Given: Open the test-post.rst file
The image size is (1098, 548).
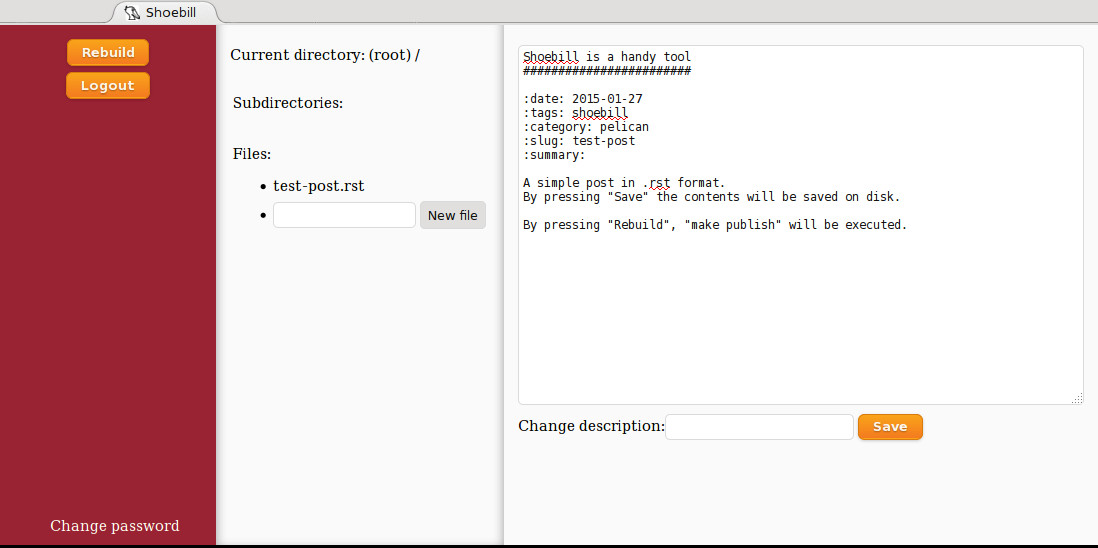Looking at the screenshot, I should click(319, 186).
